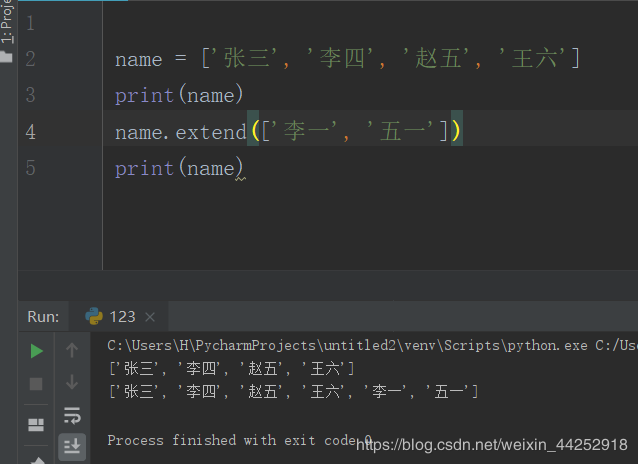Click the second printed list with '李一'
The width and height of the screenshot is (638, 464).
pyautogui.click(x=293, y=392)
